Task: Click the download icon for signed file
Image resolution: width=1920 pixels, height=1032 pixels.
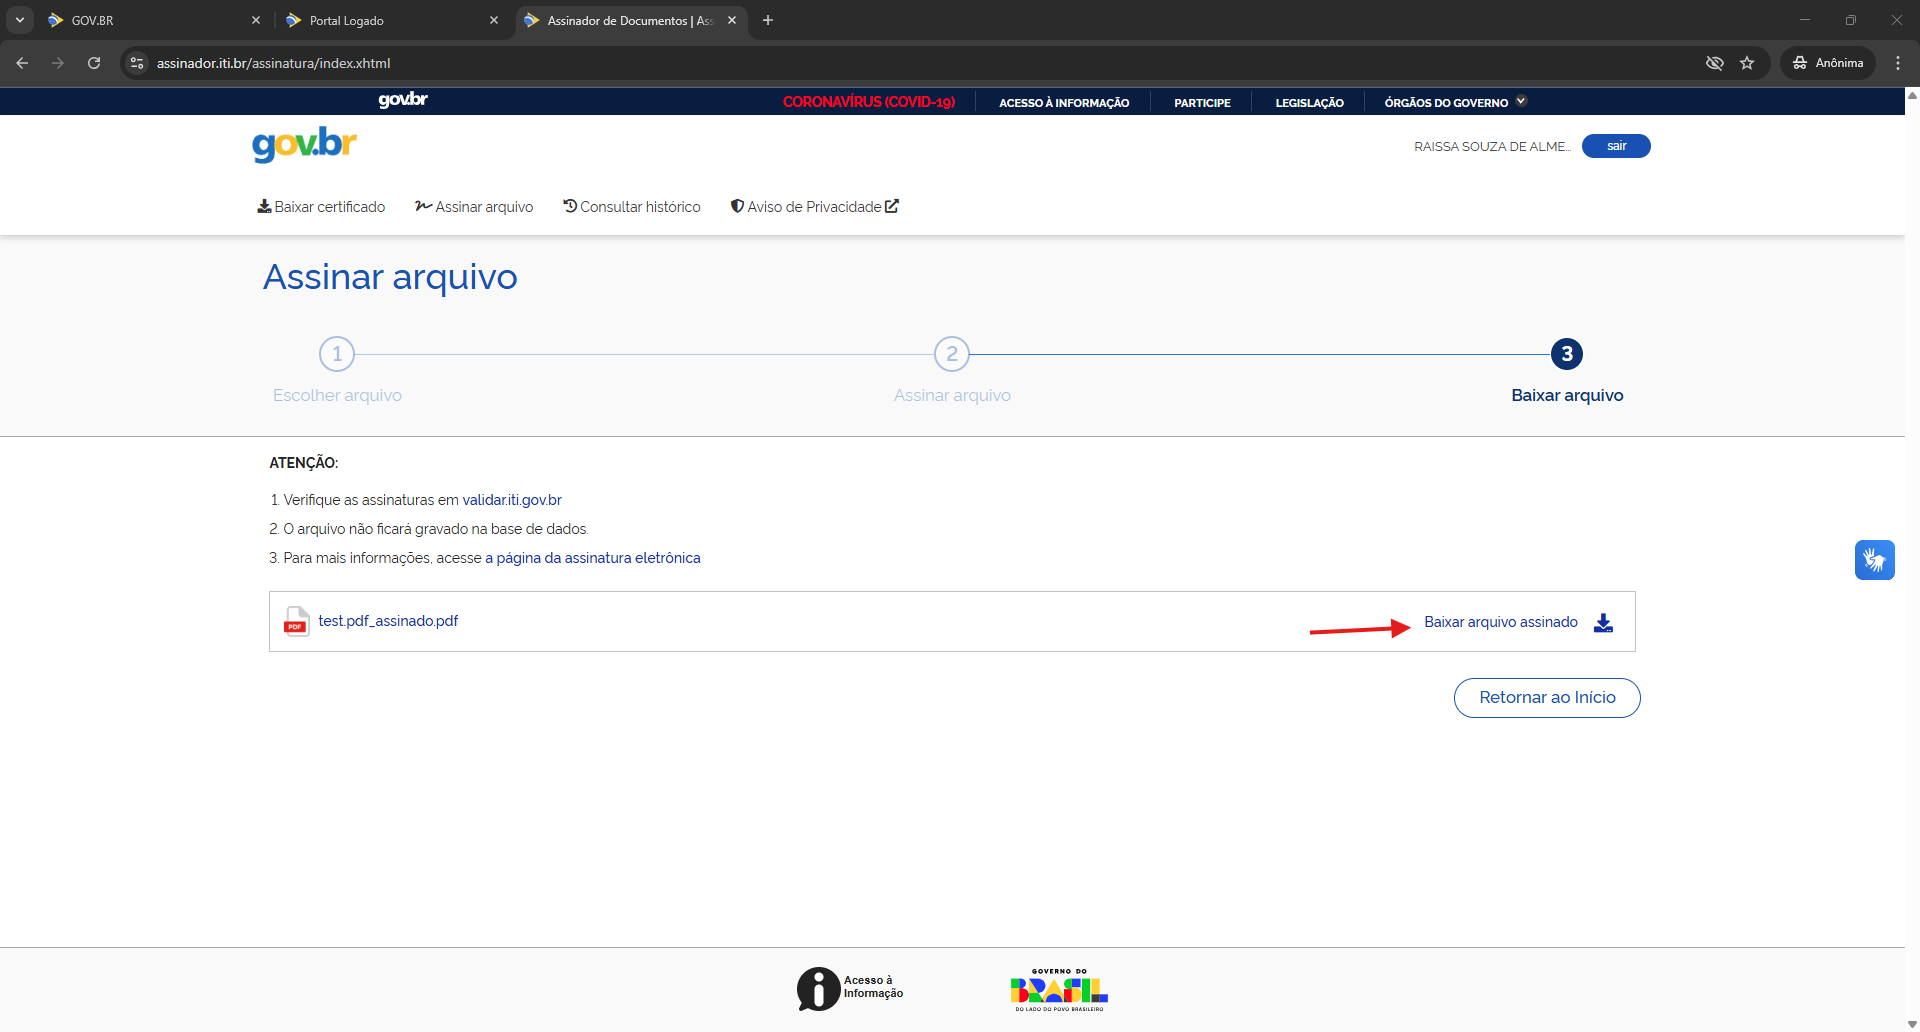Action: pyautogui.click(x=1603, y=622)
